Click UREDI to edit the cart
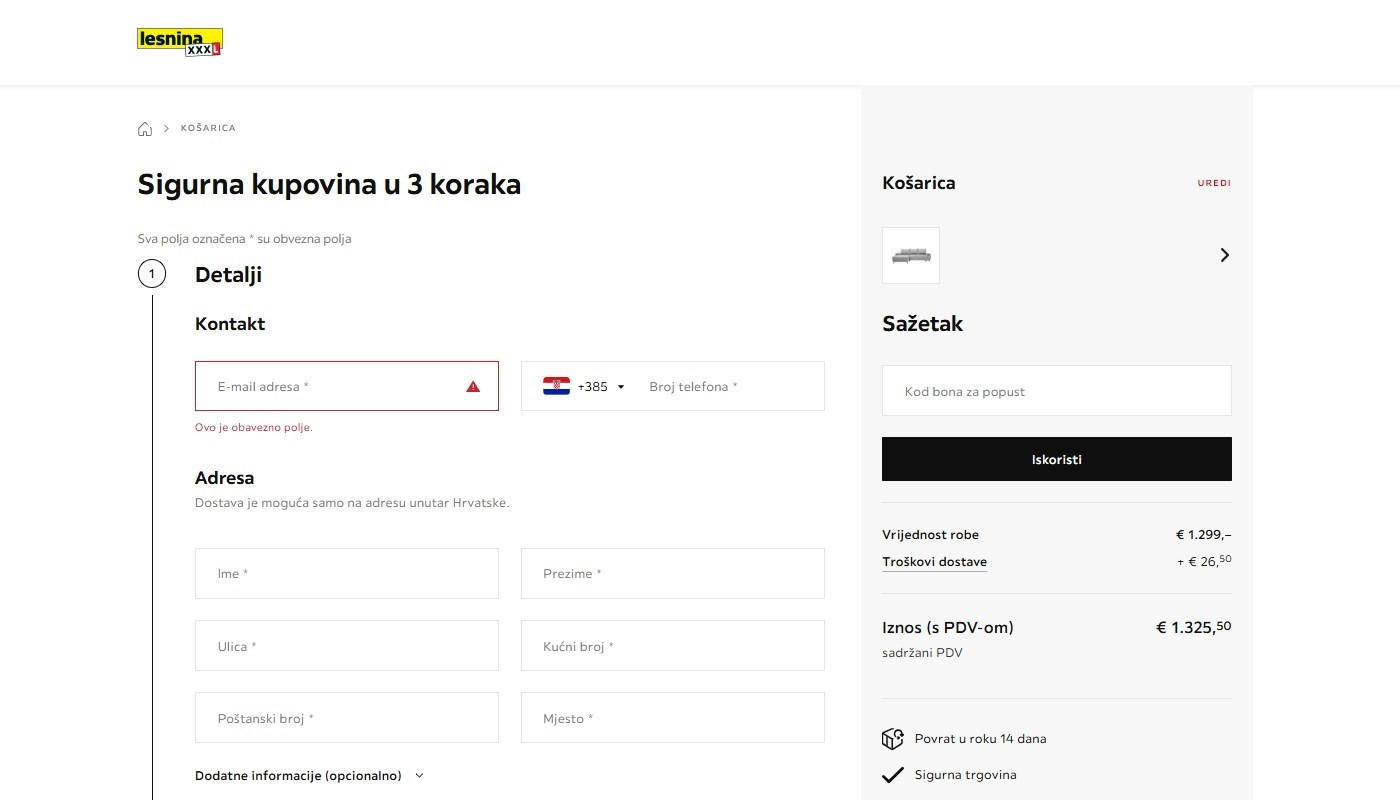This screenshot has height=800, width=1400. pos(1214,183)
